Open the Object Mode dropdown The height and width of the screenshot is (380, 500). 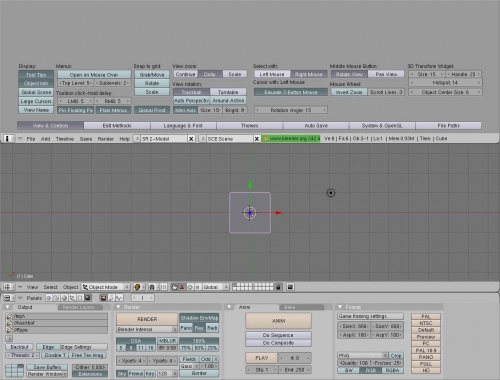click(106, 287)
